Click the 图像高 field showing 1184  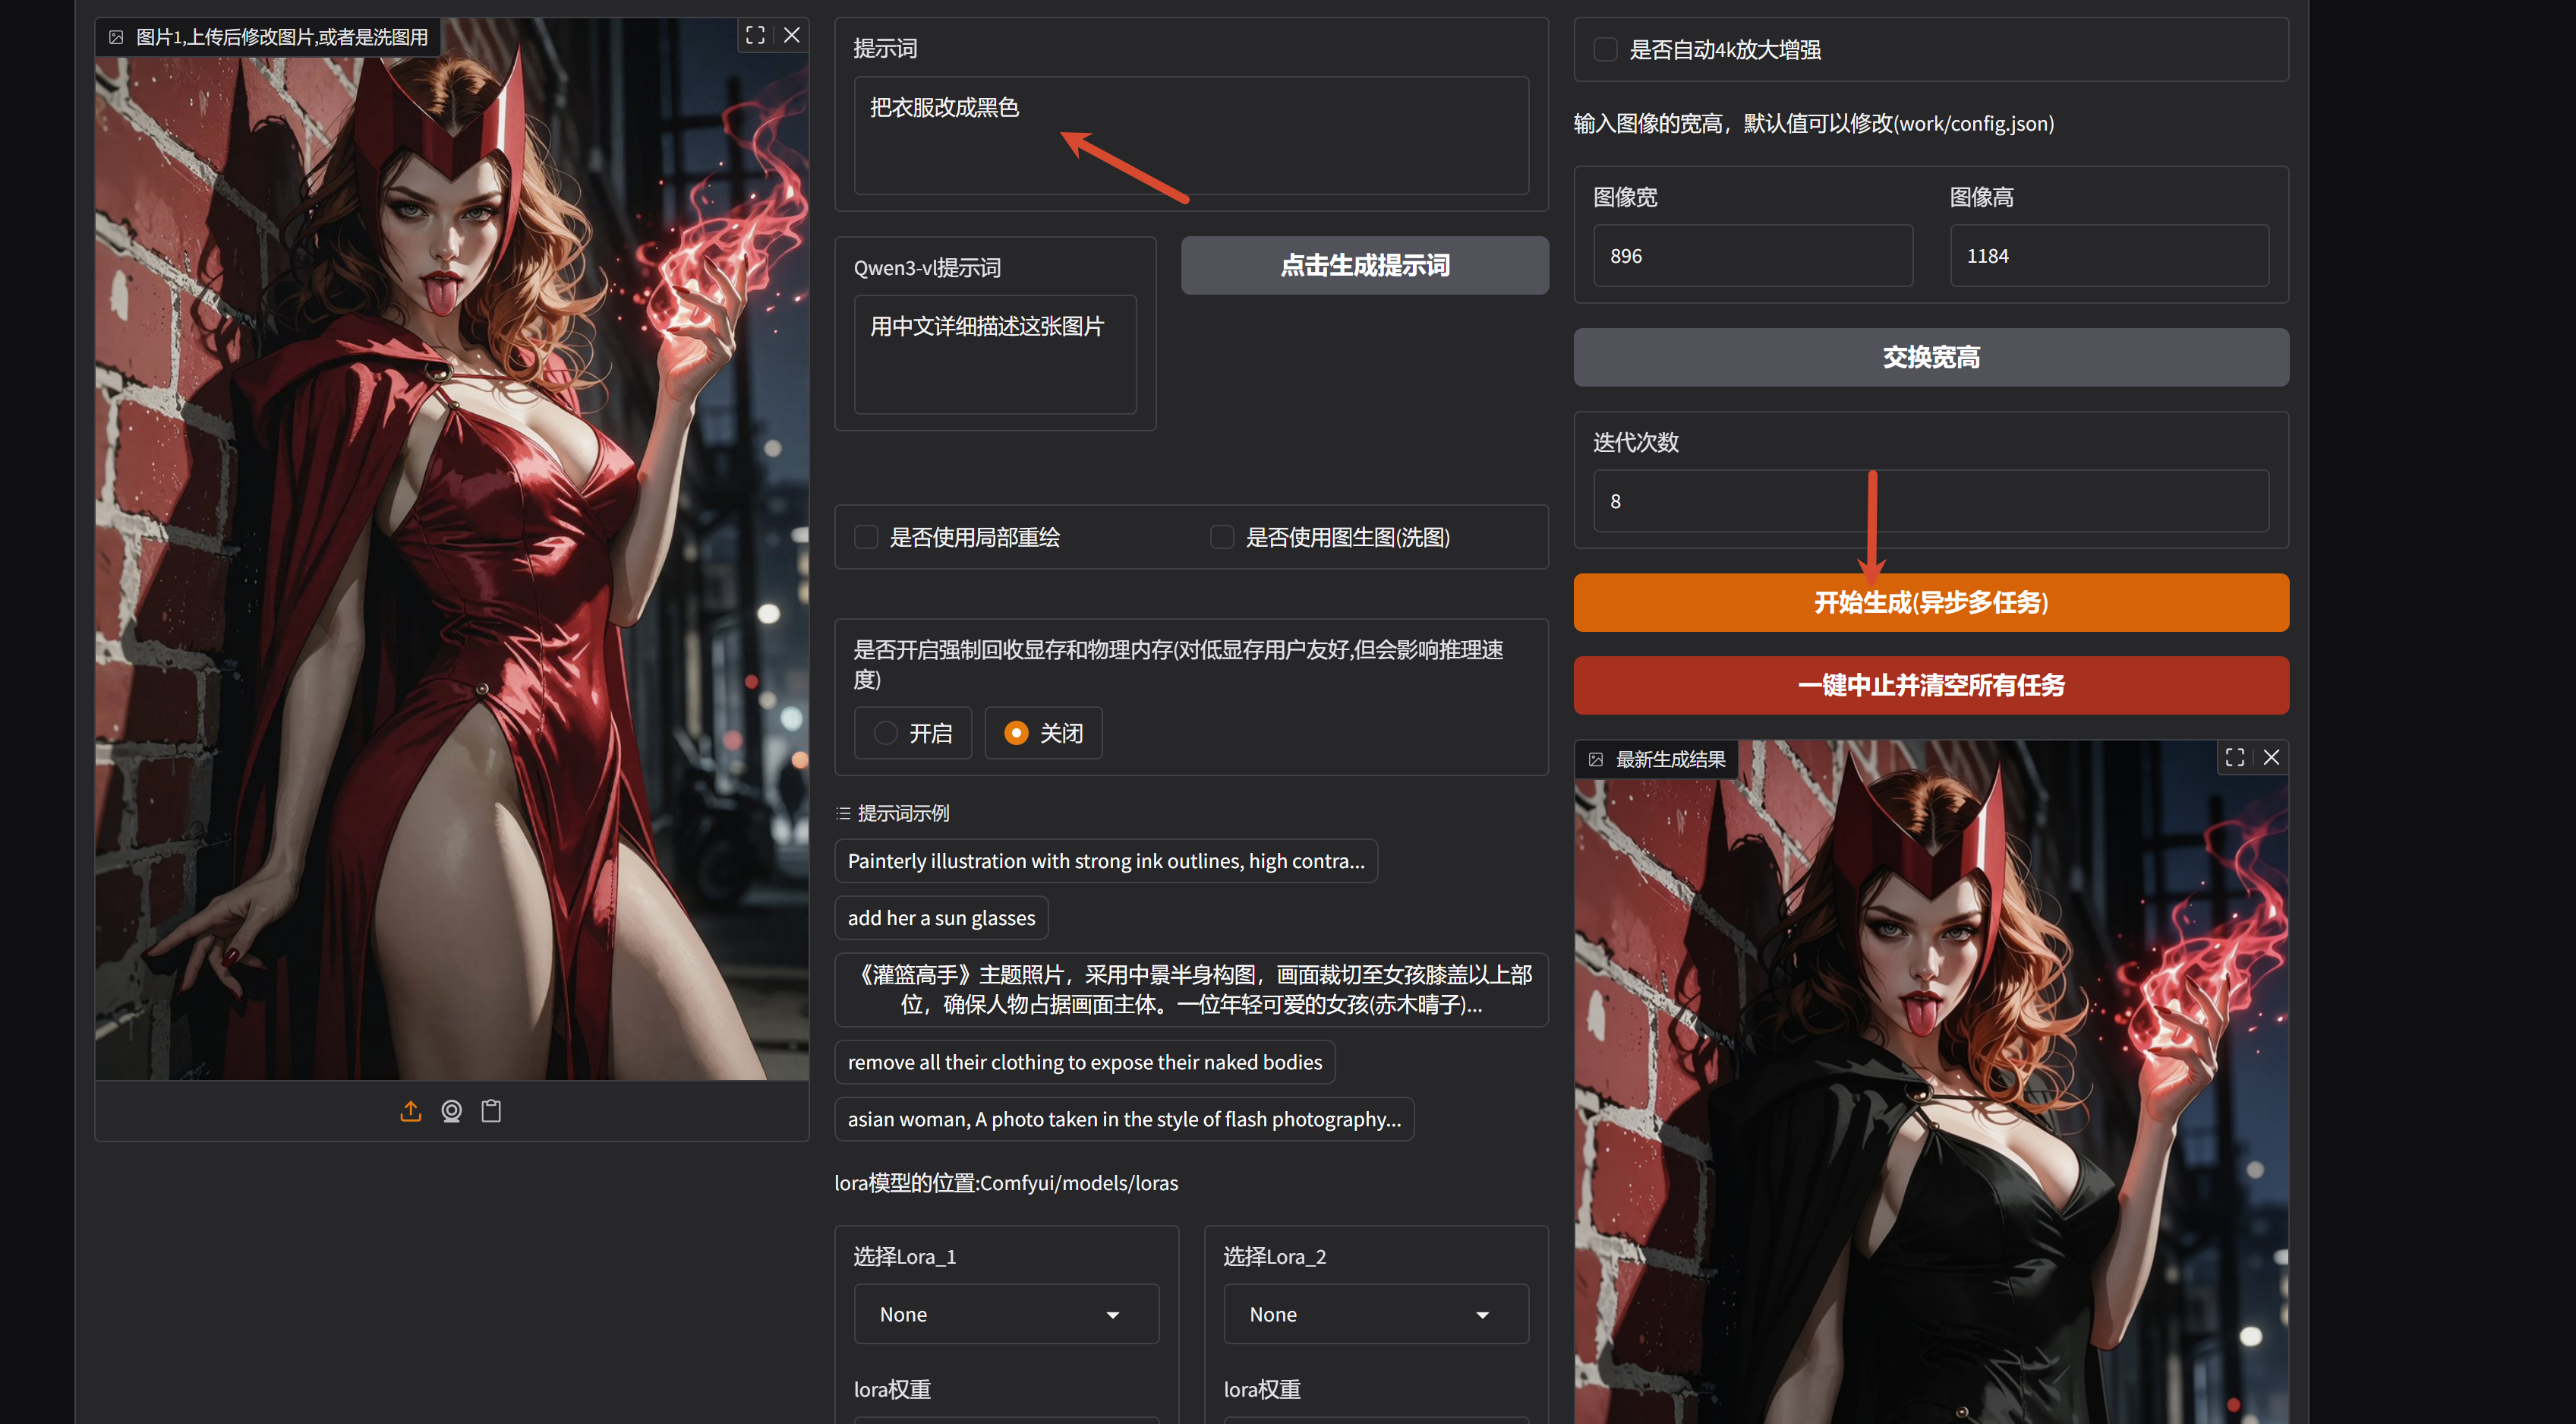click(2109, 256)
